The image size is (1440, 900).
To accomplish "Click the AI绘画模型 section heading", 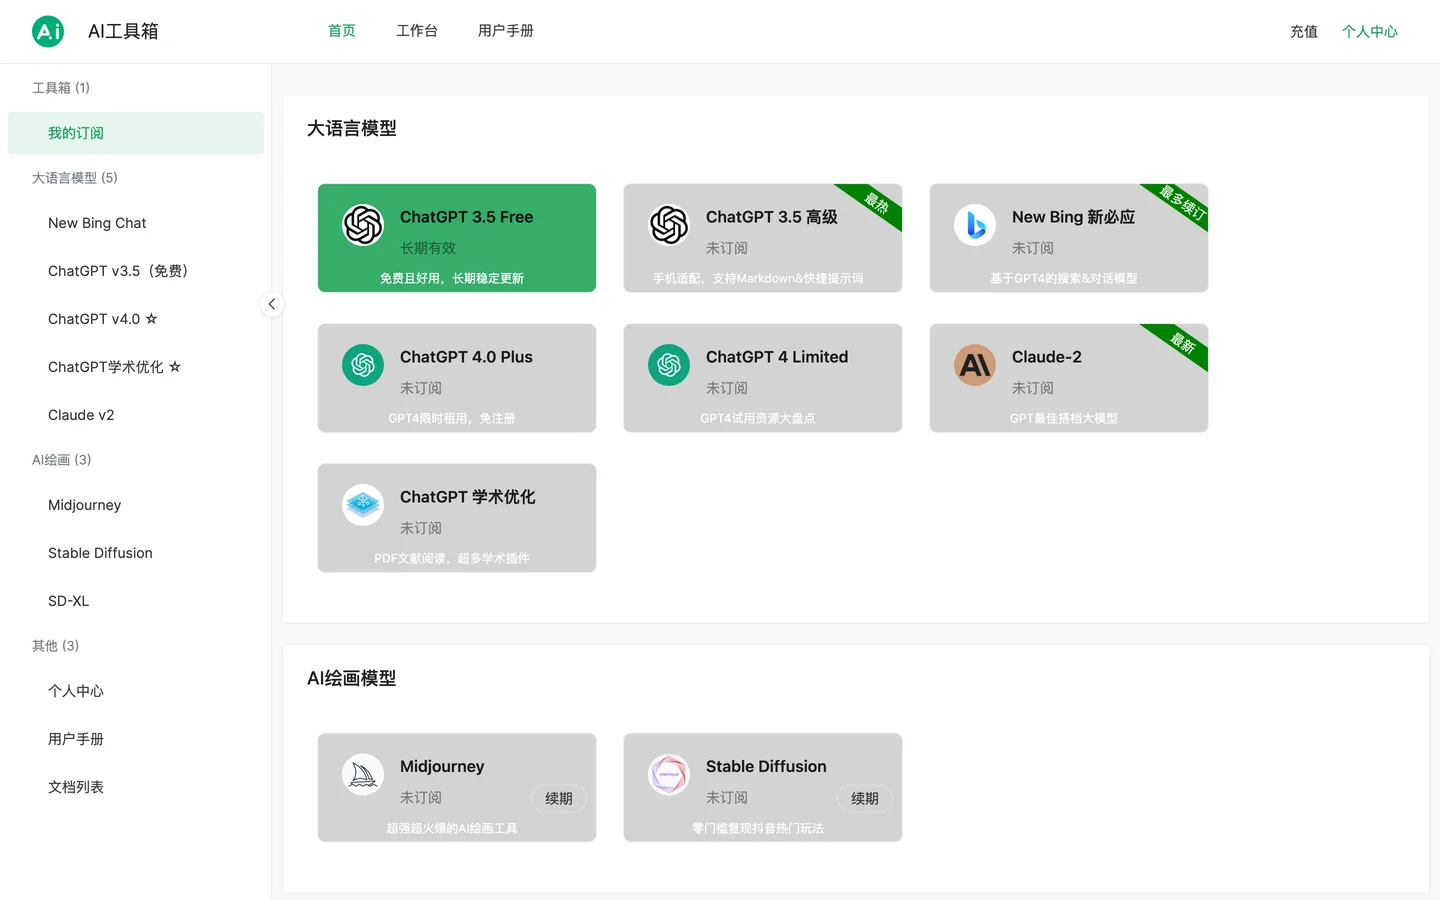I will 352,678.
